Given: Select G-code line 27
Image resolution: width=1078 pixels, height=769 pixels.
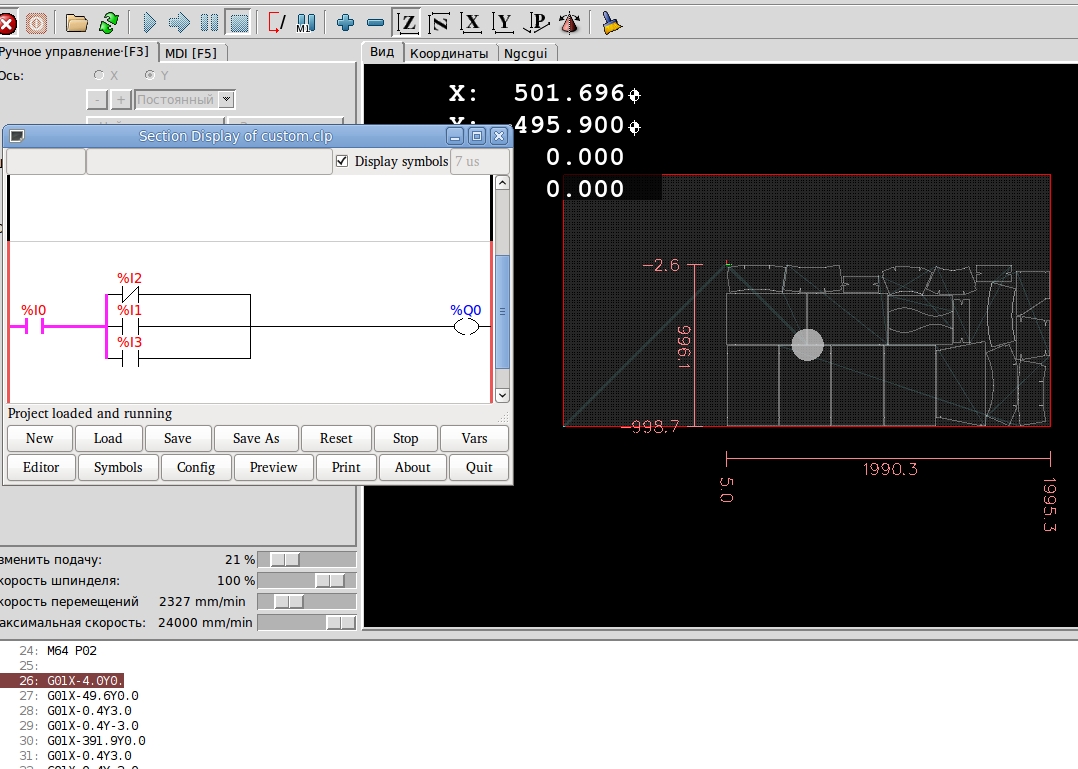Looking at the screenshot, I should click(93, 696).
